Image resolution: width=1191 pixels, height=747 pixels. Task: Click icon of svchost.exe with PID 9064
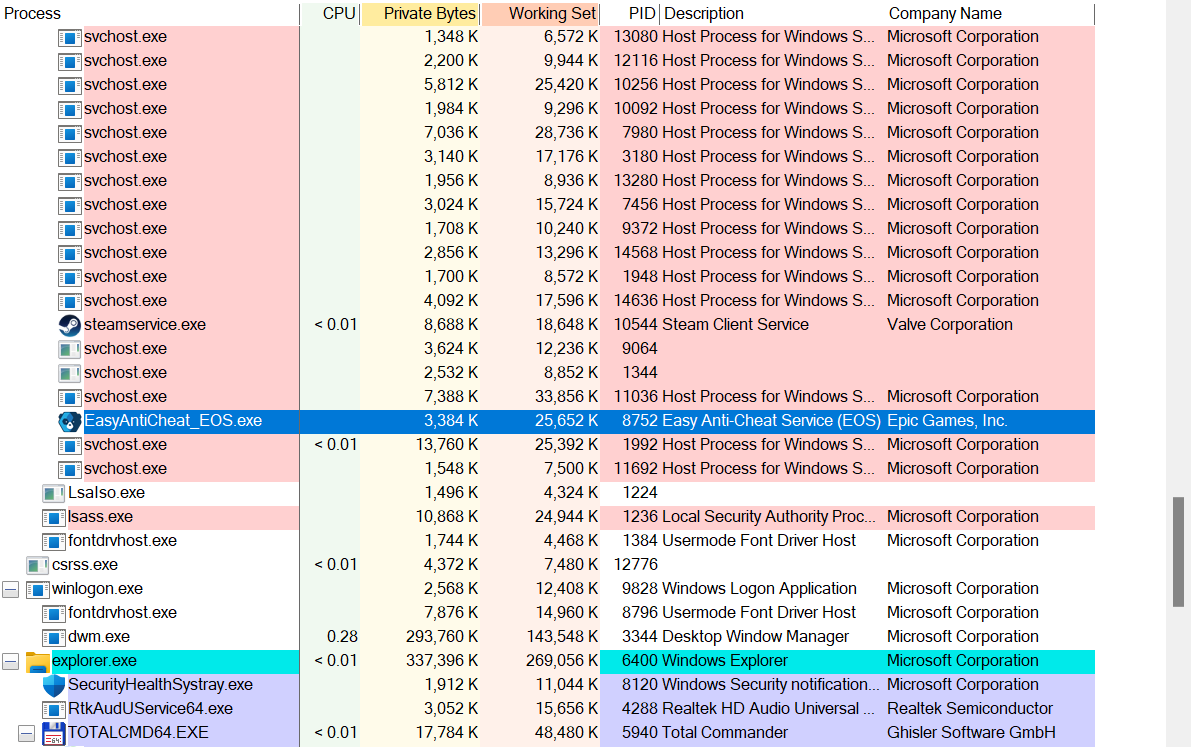pos(70,349)
